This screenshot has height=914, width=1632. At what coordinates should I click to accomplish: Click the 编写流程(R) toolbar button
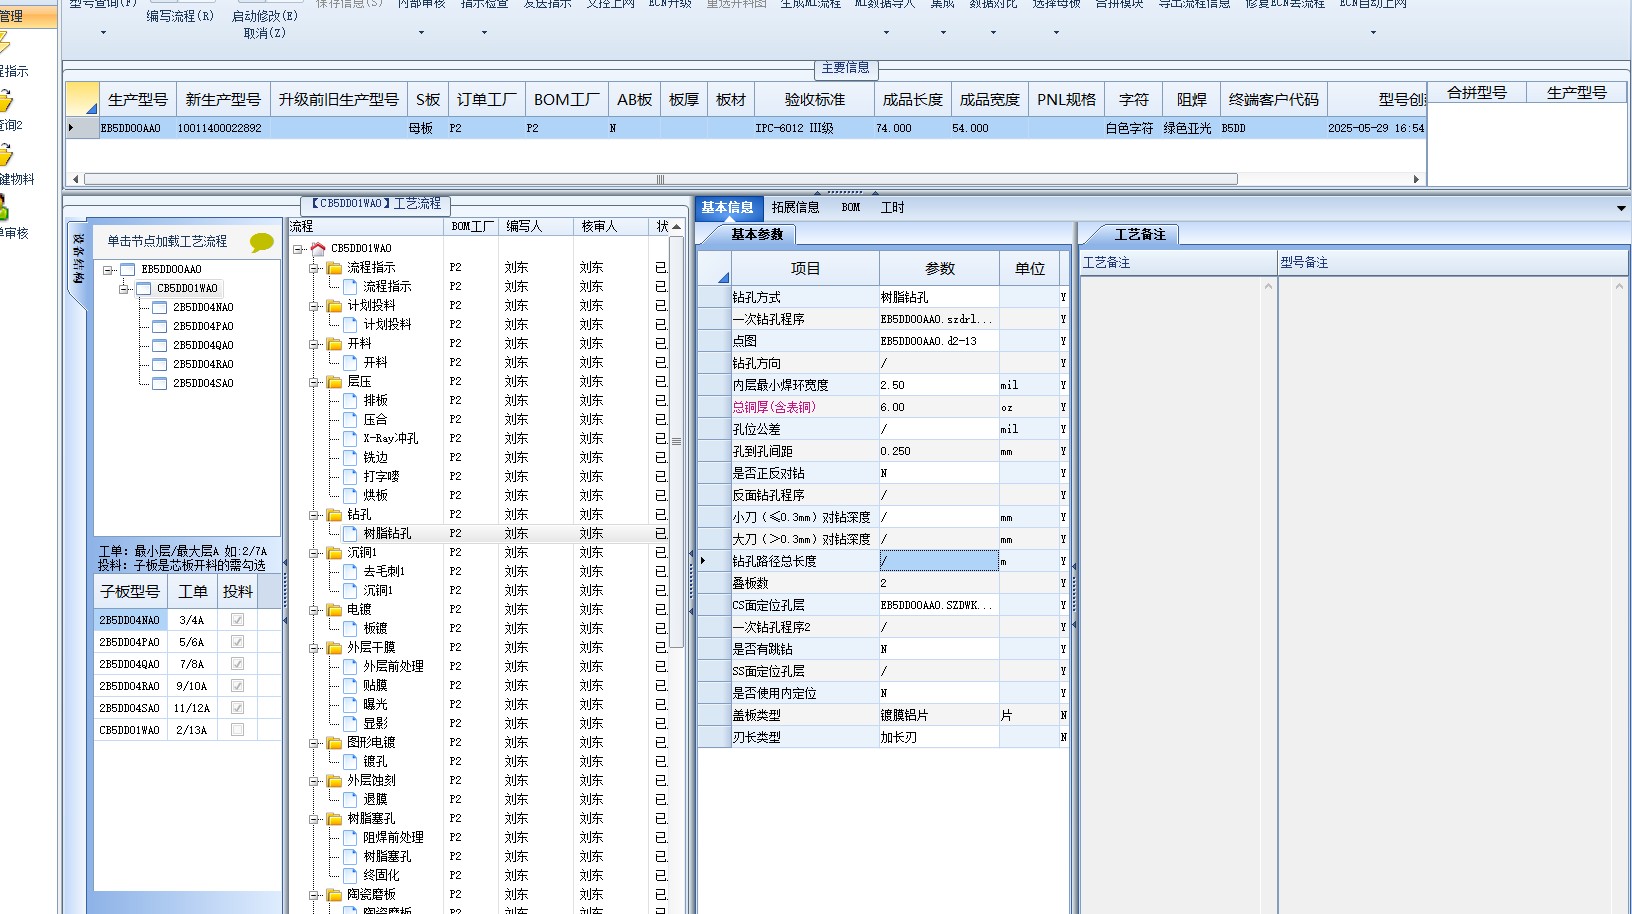pos(180,17)
